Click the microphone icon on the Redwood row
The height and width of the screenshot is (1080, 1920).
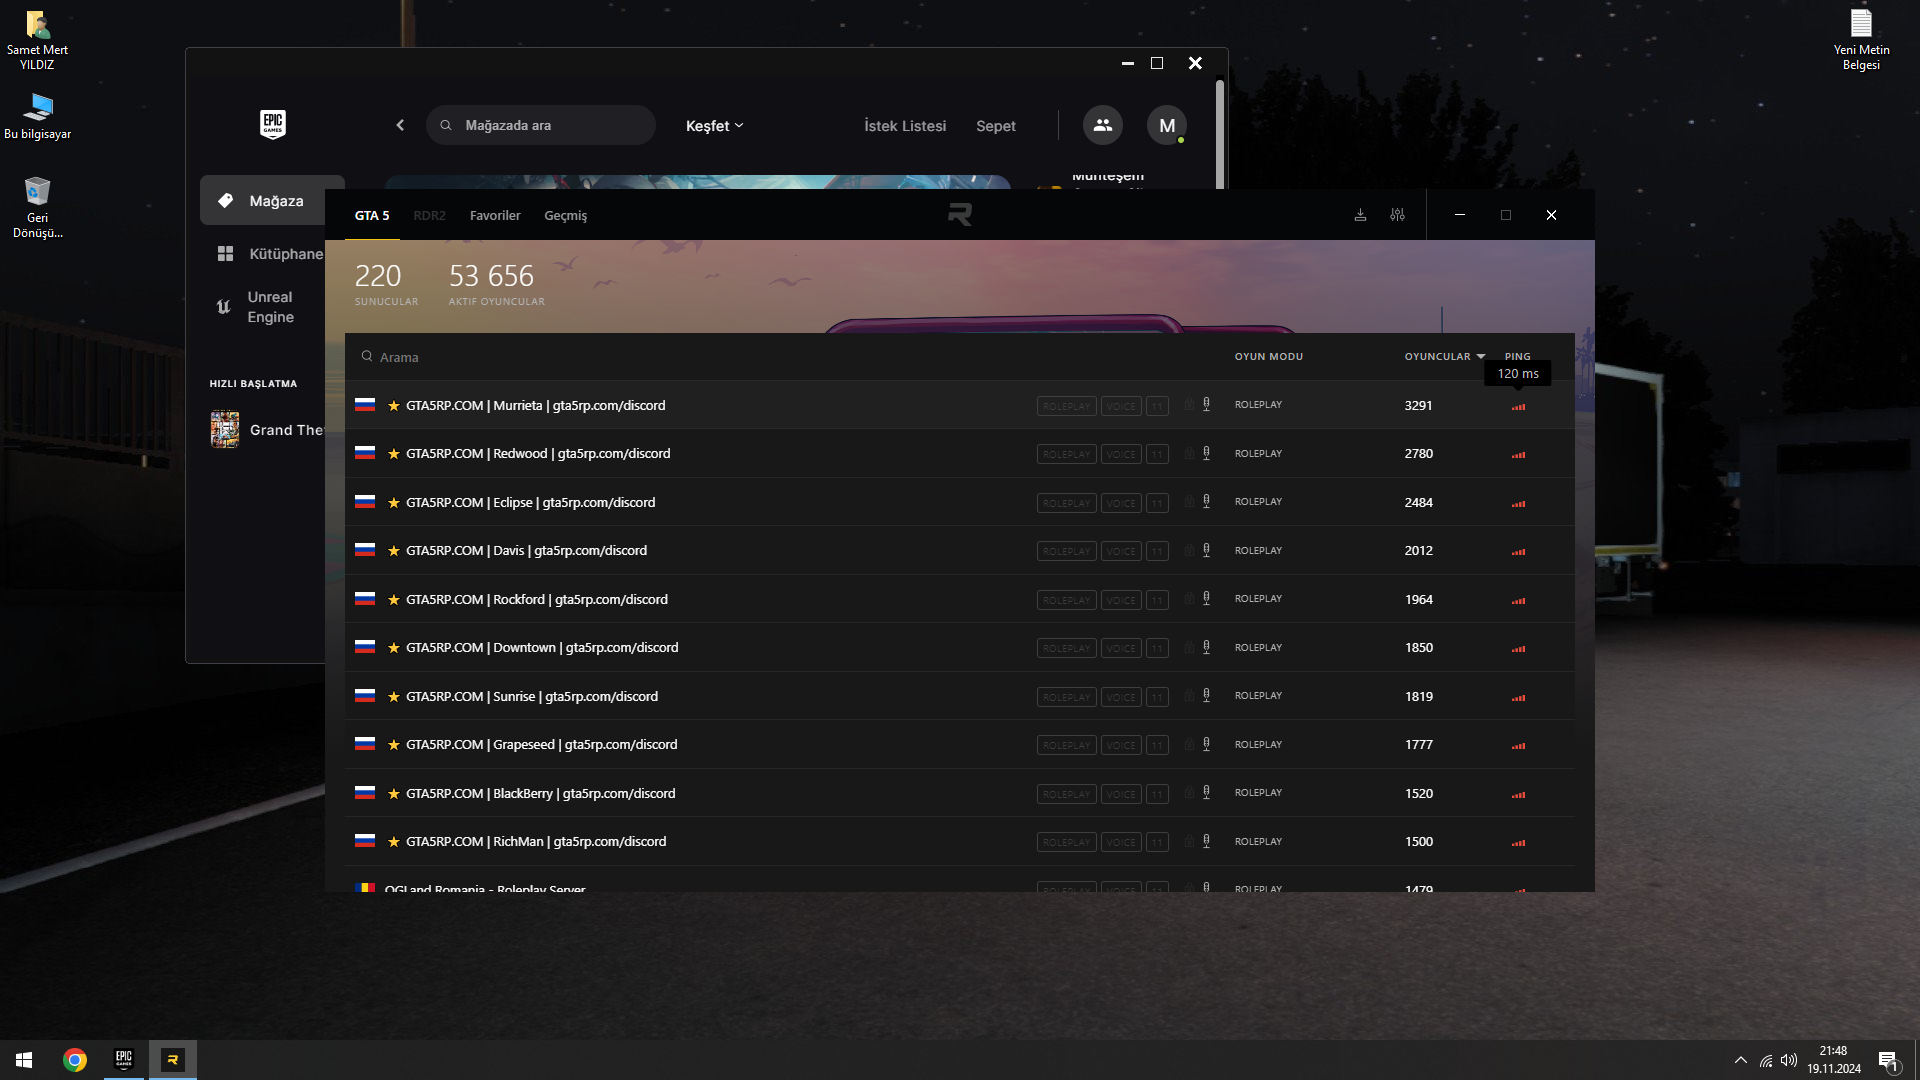1206,454
